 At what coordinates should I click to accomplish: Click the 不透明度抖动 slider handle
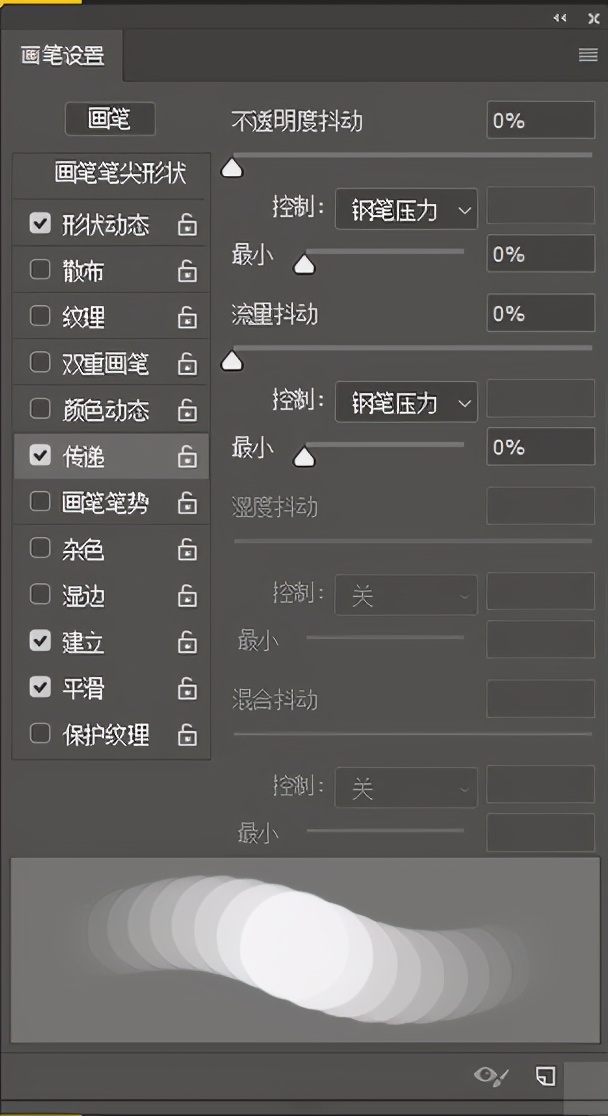tap(232, 168)
